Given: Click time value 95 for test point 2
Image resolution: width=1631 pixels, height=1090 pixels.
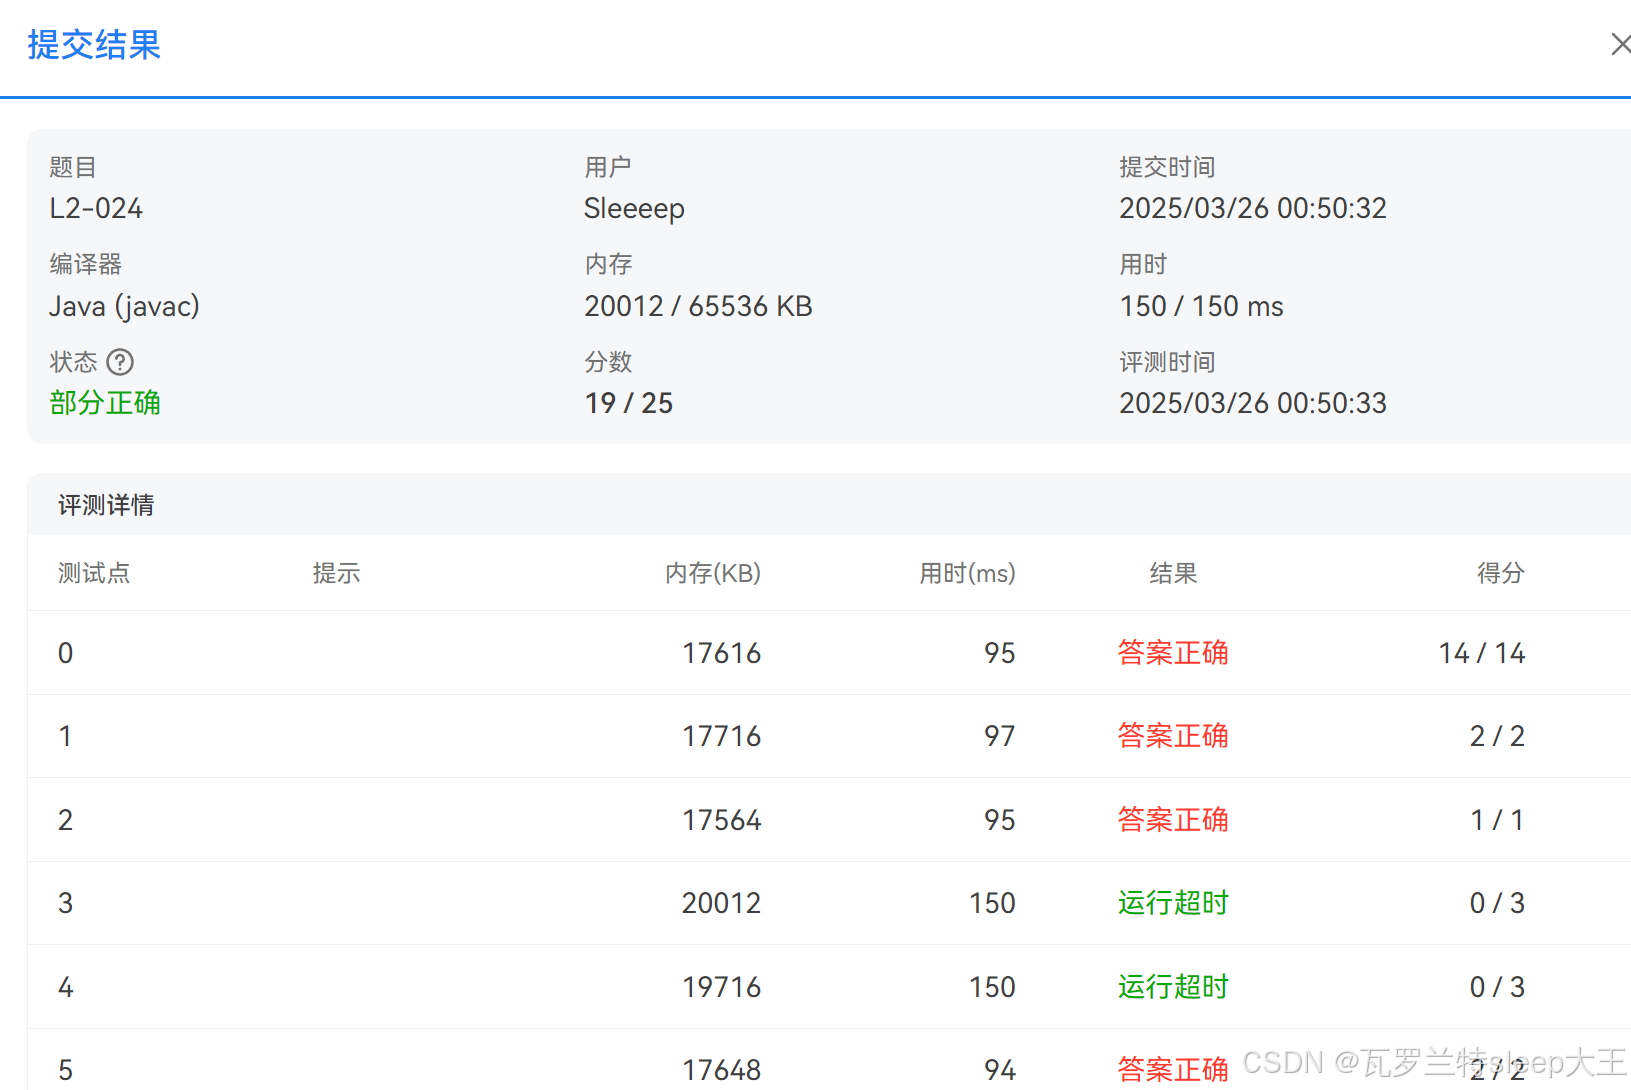Looking at the screenshot, I should (1000, 820).
